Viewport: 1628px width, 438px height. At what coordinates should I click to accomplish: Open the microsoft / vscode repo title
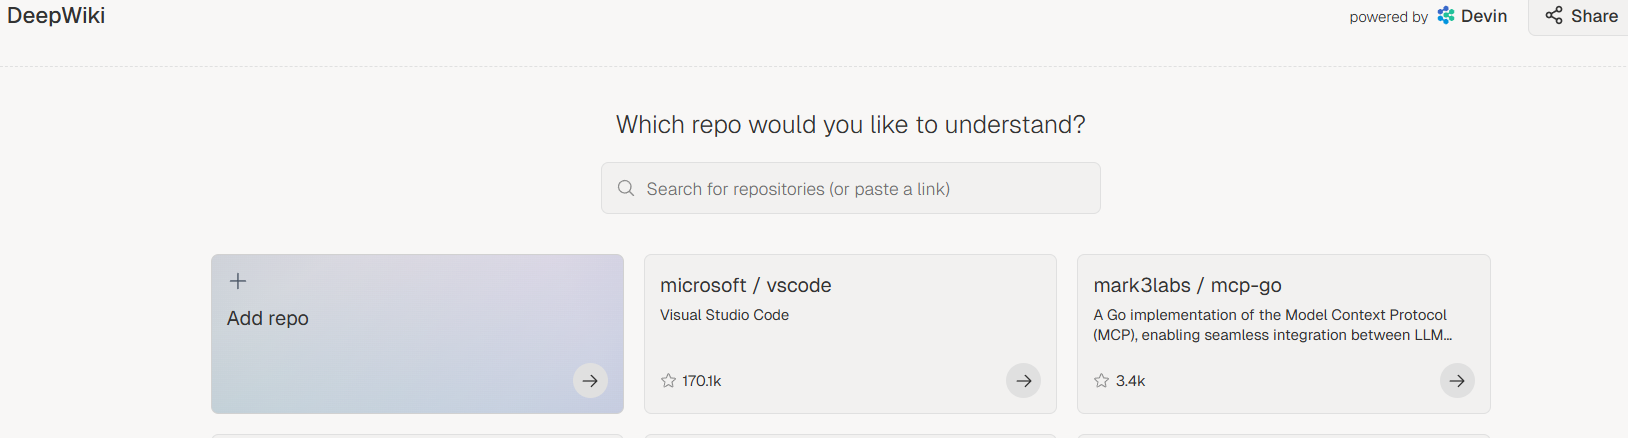746,285
